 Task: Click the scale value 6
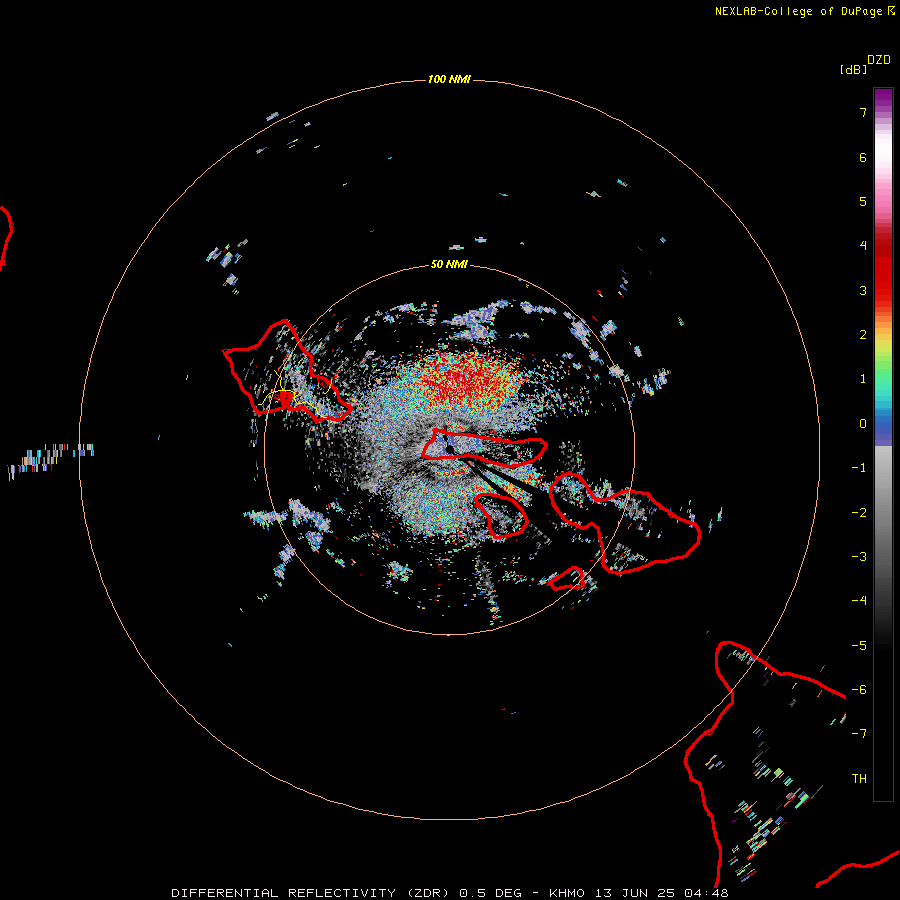click(x=863, y=157)
